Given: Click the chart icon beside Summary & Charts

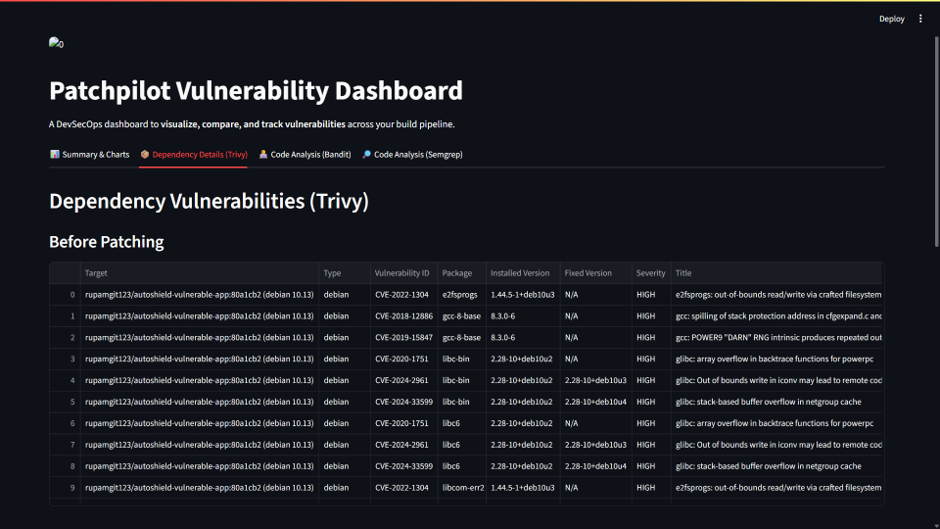Looking at the screenshot, I should 55,154.
